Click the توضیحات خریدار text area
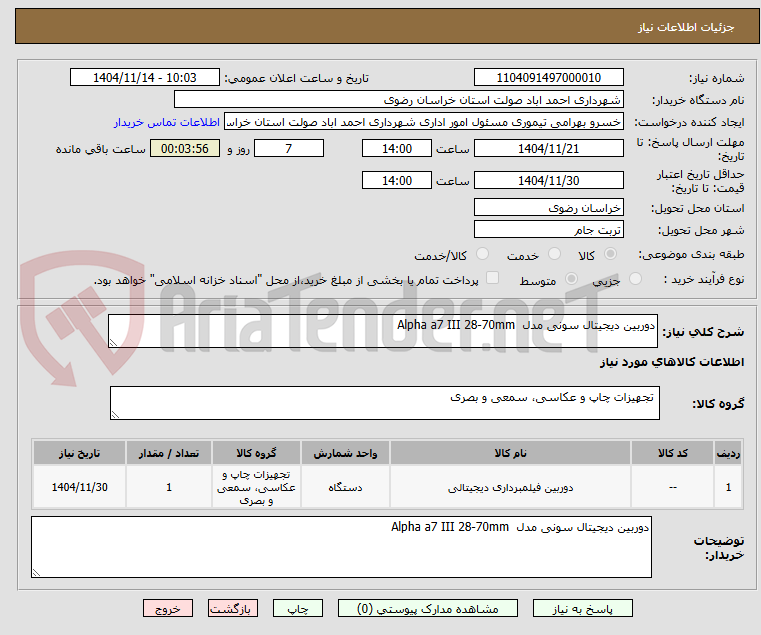The height and width of the screenshot is (635, 761). [342, 547]
